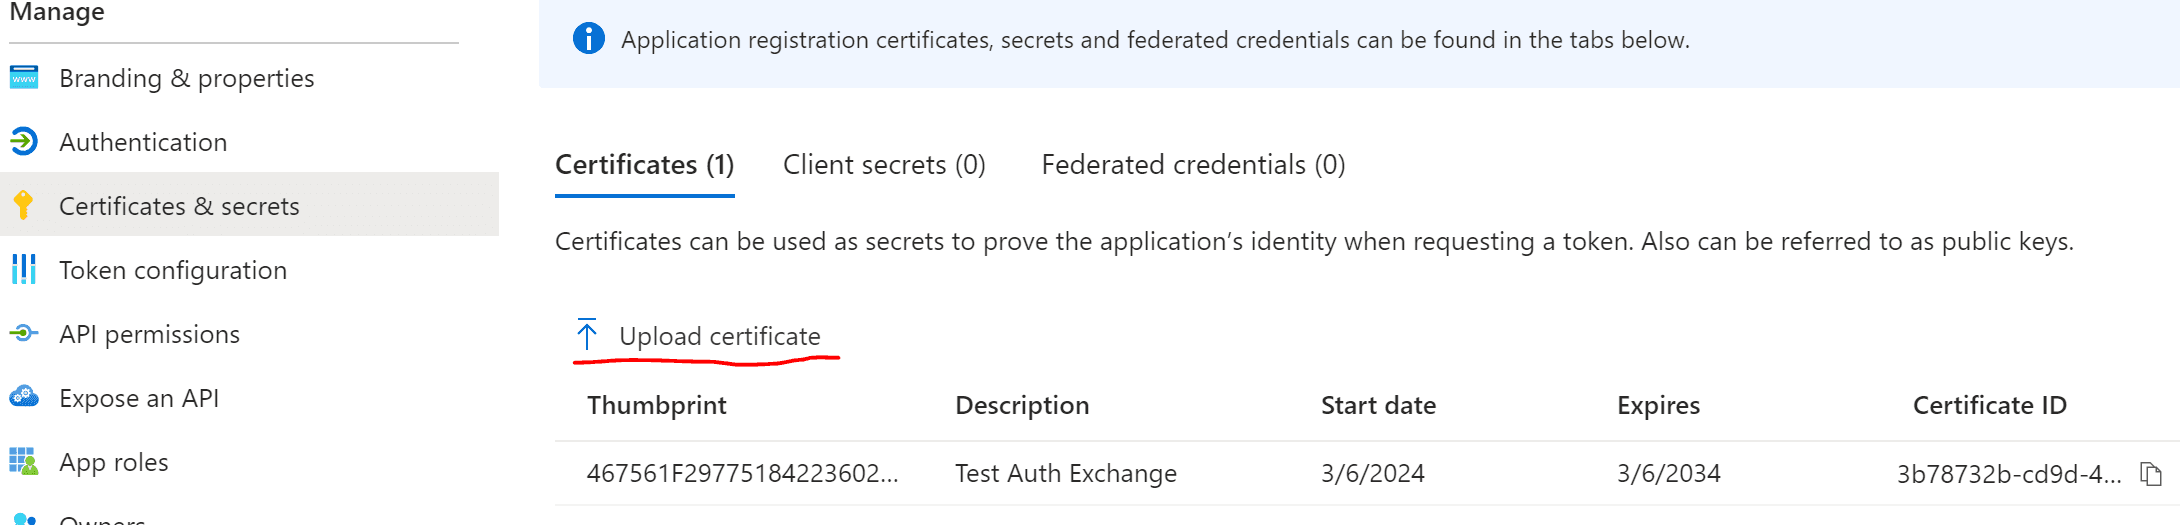Click the Branding & properties icon
The width and height of the screenshot is (2180, 525).
pos(24,78)
